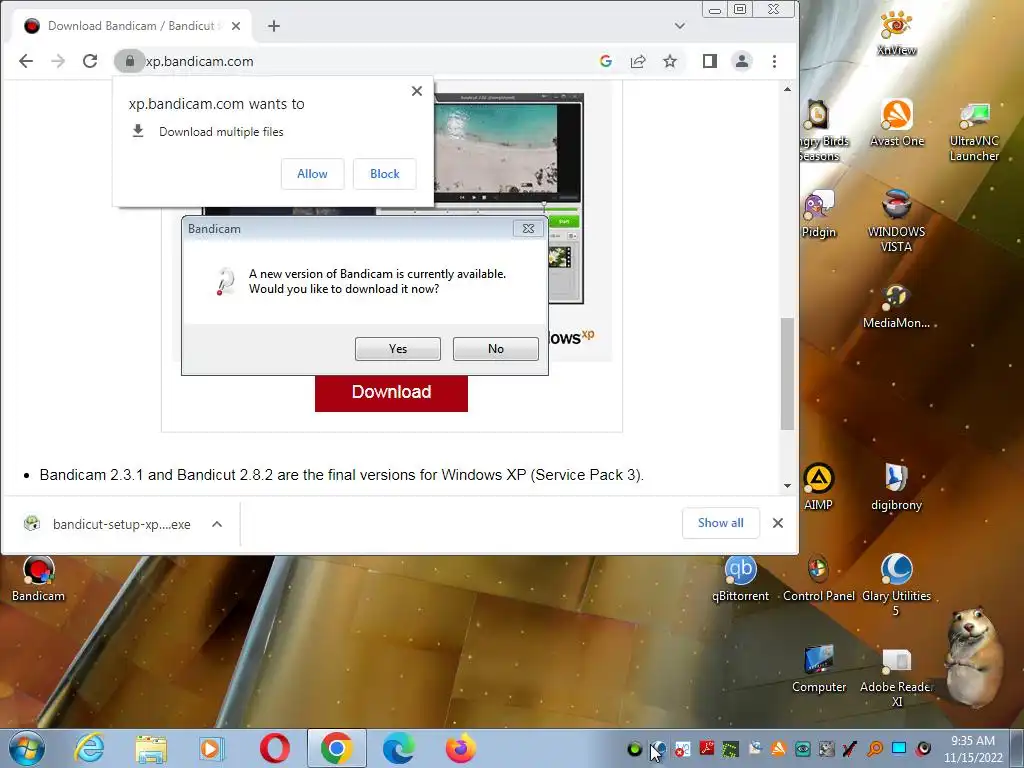Share this page icon
This screenshot has width=1024, height=768.
638,61
